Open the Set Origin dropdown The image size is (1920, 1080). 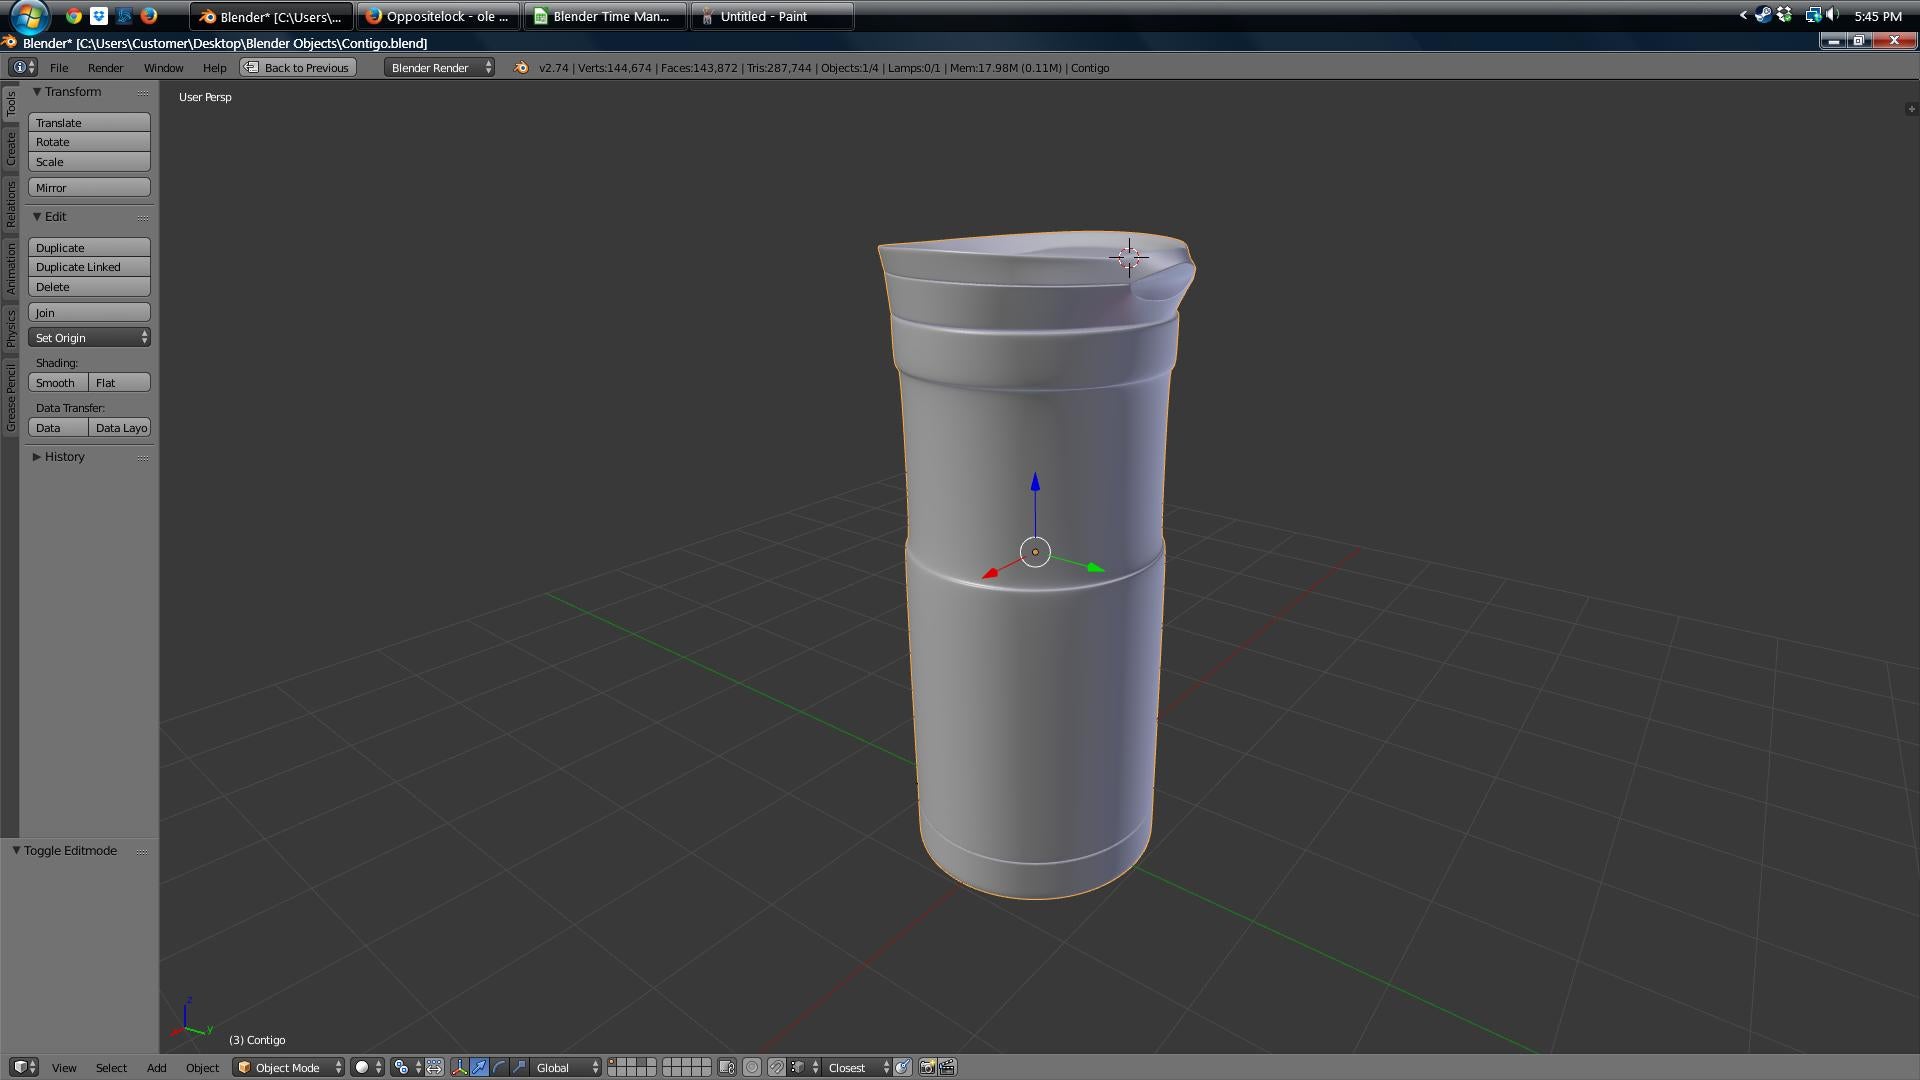coord(89,337)
